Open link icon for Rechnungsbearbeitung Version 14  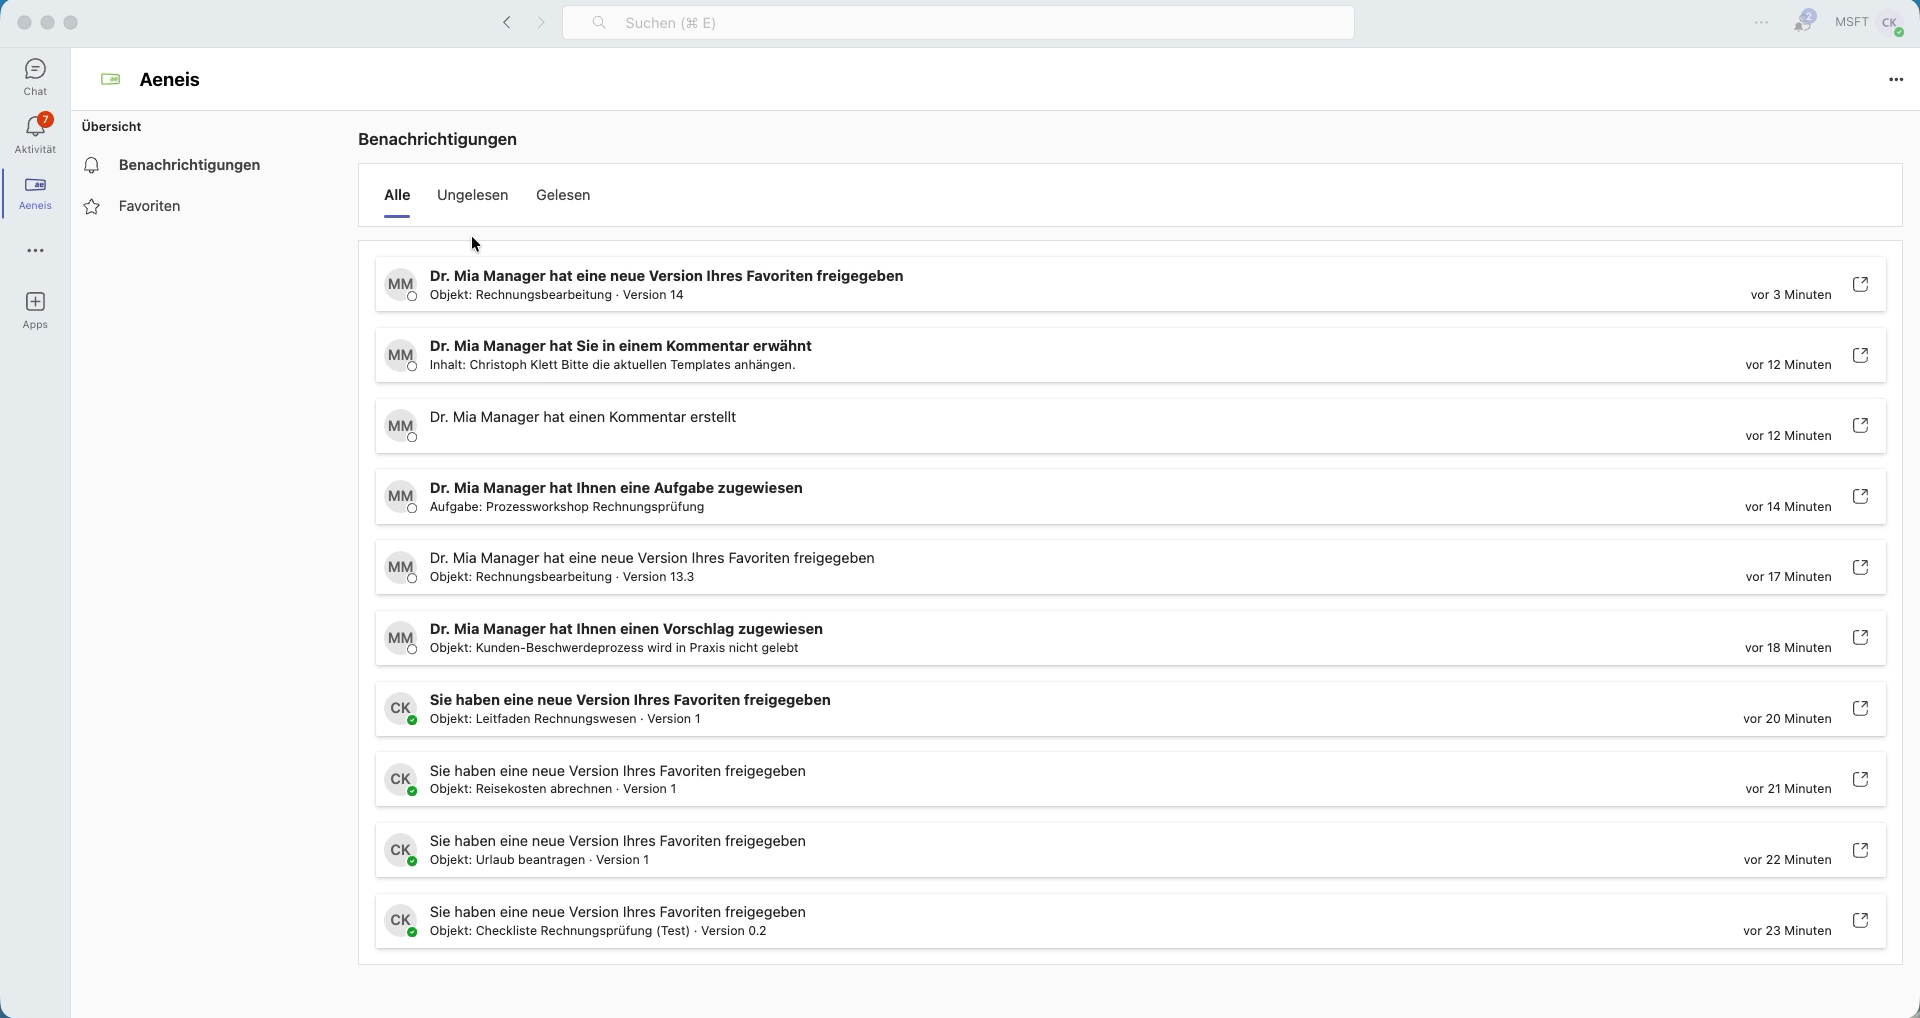coord(1860,285)
